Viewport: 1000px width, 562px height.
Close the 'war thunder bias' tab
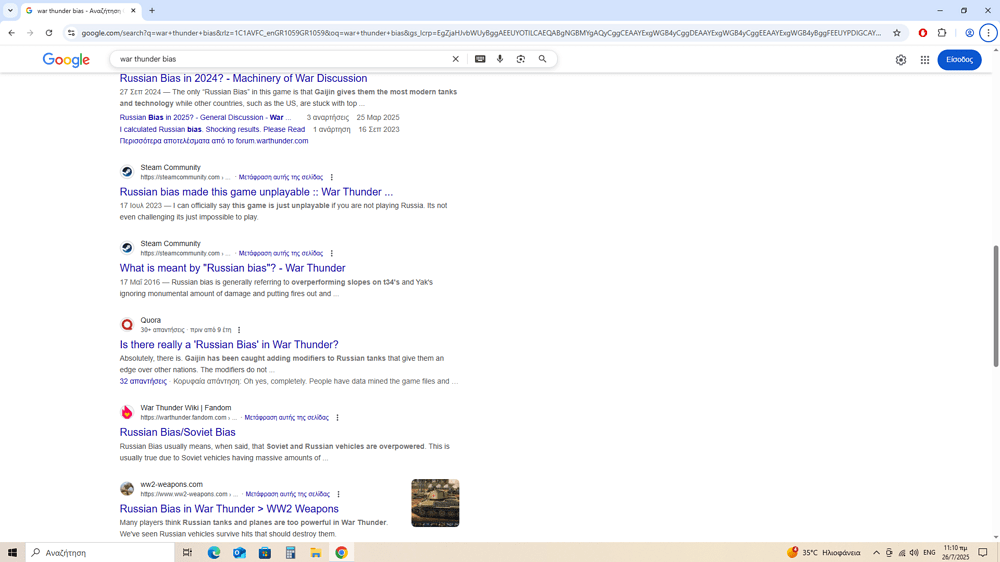pyautogui.click(x=133, y=10)
